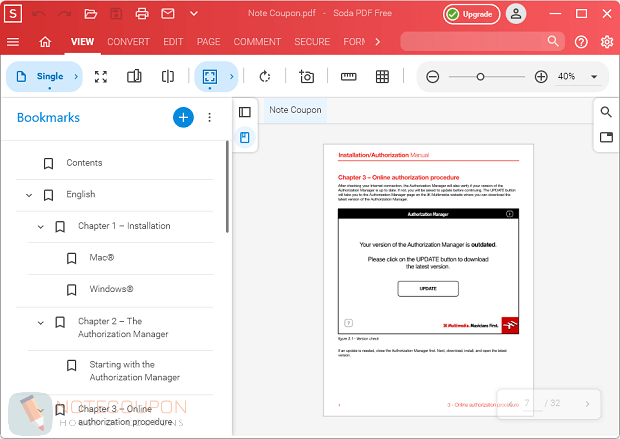The height and width of the screenshot is (439, 620).
Task: Open the help question mark
Action: [581, 42]
